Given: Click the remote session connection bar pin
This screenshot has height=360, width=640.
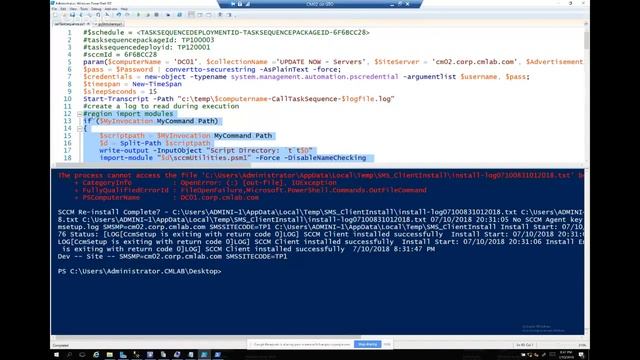Looking at the screenshot, I should [x=233, y=4].
